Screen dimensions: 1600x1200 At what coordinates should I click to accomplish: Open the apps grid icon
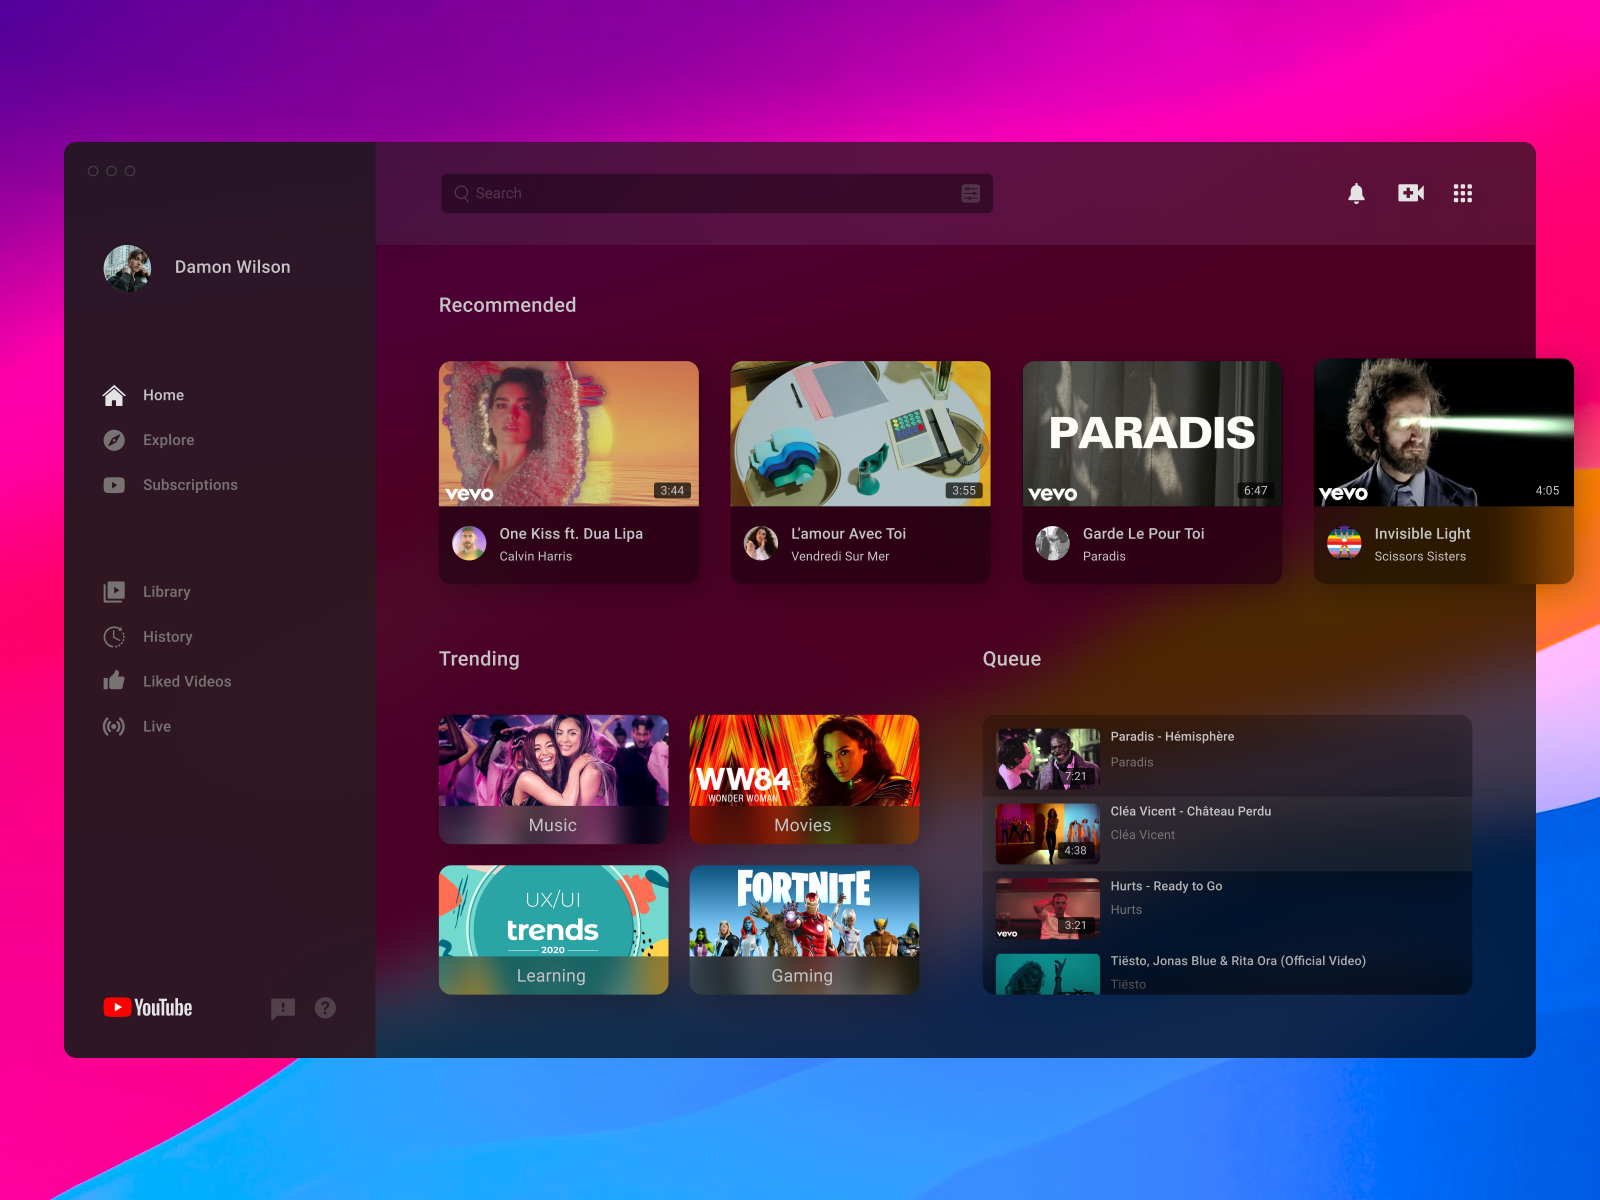point(1463,193)
